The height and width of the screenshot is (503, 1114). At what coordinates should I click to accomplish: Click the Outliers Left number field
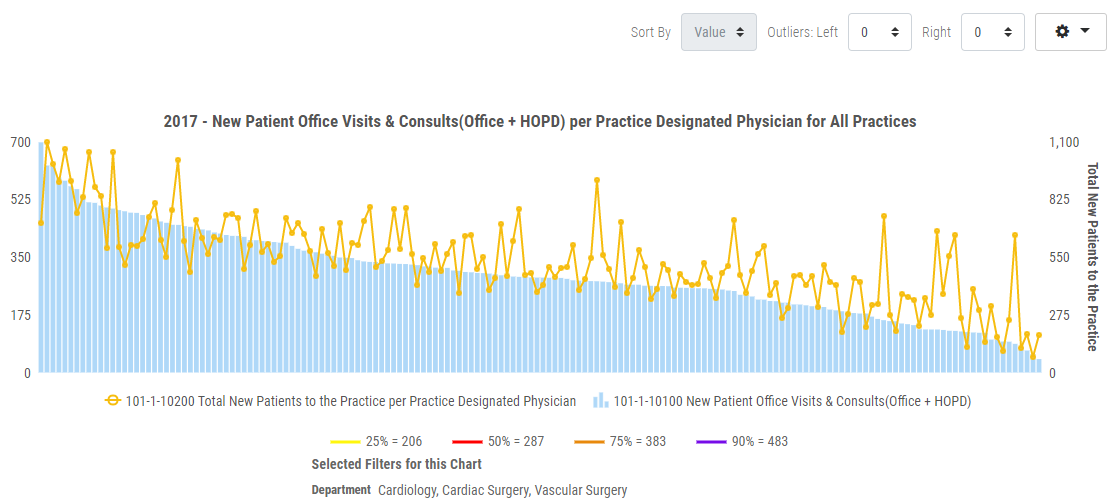tap(868, 32)
